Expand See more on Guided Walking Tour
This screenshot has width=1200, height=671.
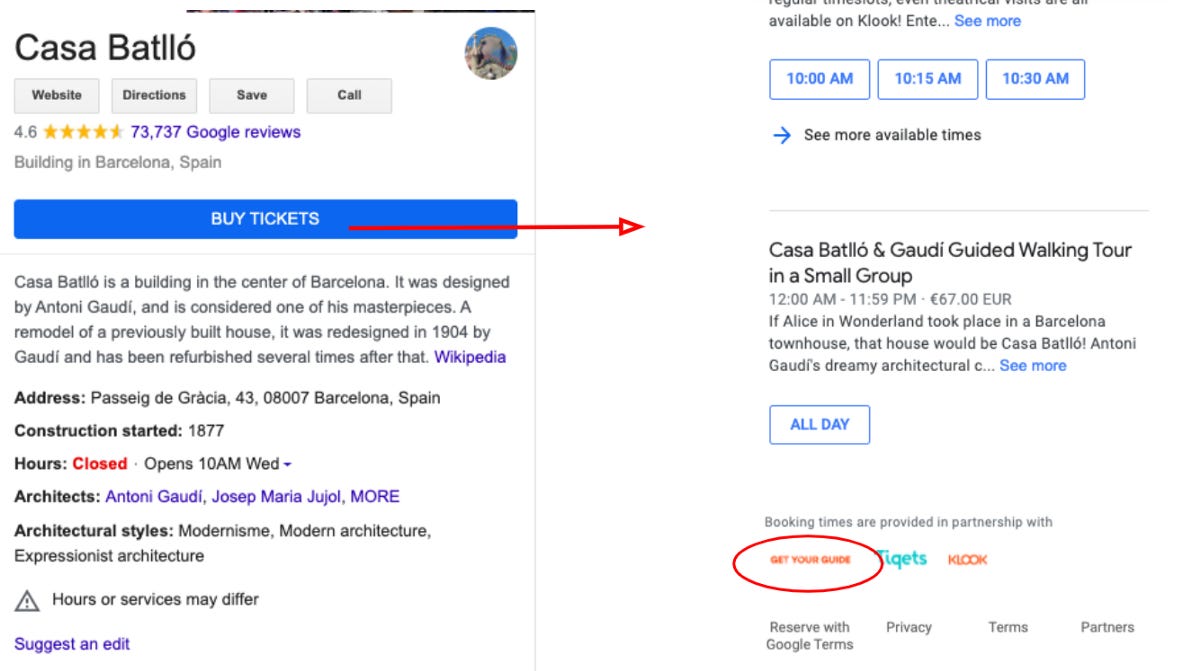(1033, 366)
